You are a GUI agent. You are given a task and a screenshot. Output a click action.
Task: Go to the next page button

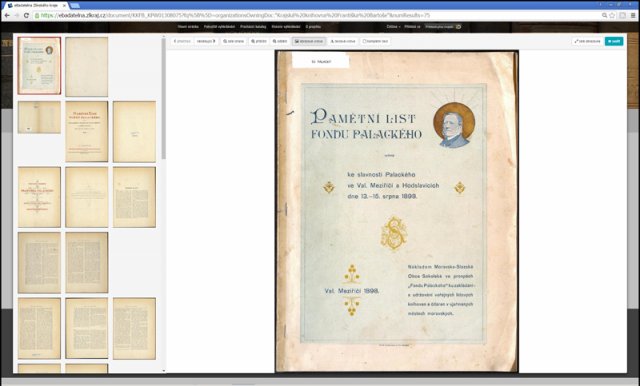coord(206,41)
